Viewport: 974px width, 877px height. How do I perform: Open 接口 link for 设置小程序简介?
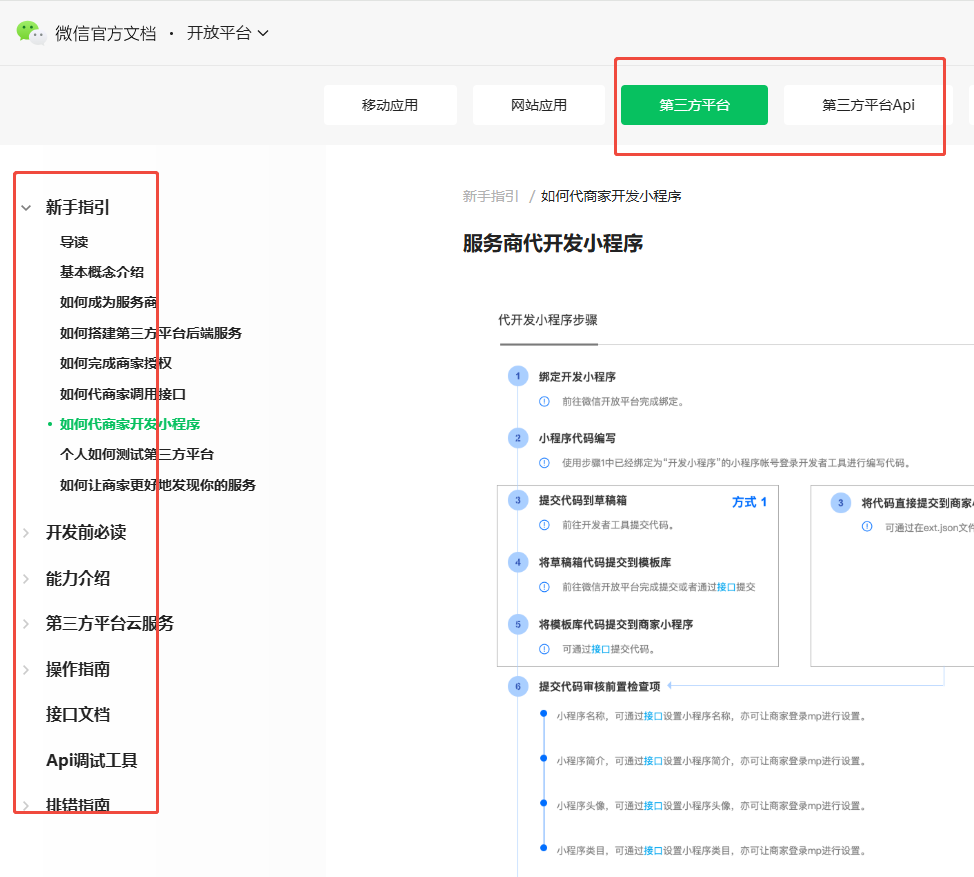[x=653, y=761]
